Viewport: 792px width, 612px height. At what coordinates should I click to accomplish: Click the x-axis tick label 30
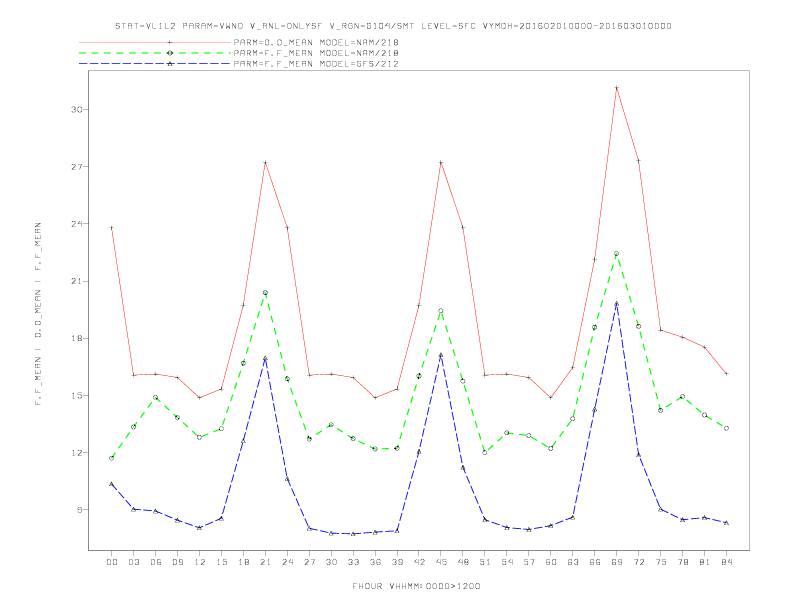coord(331,562)
